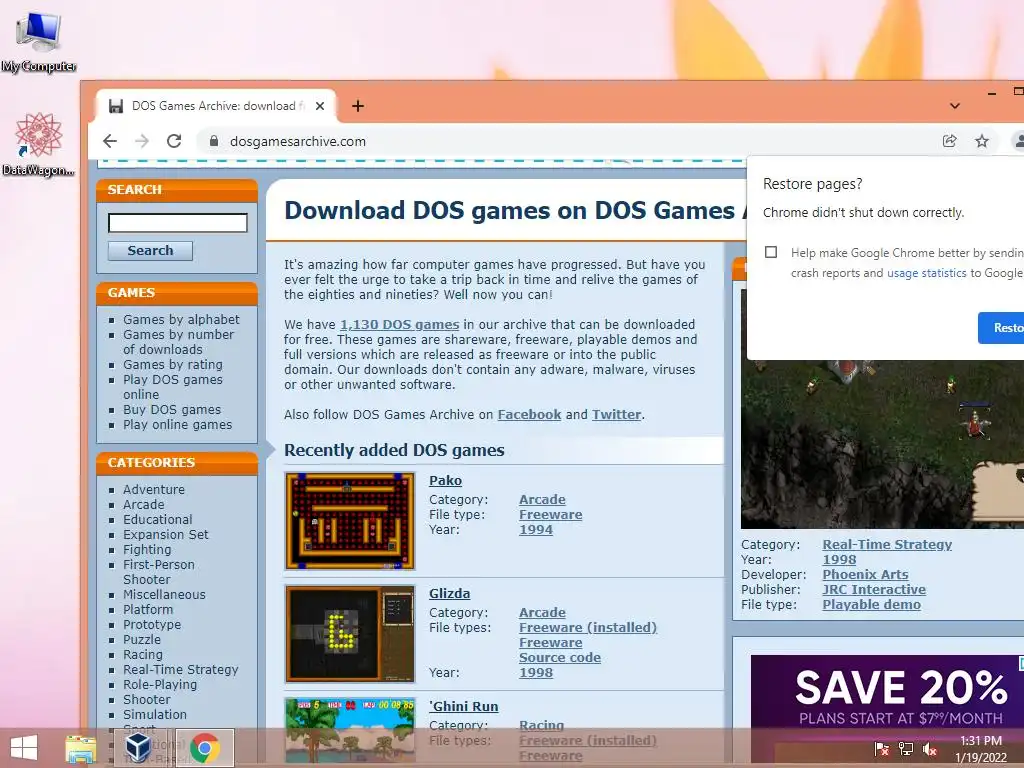Enable the crash reports checkbox
1024x768 pixels.
[771, 252]
